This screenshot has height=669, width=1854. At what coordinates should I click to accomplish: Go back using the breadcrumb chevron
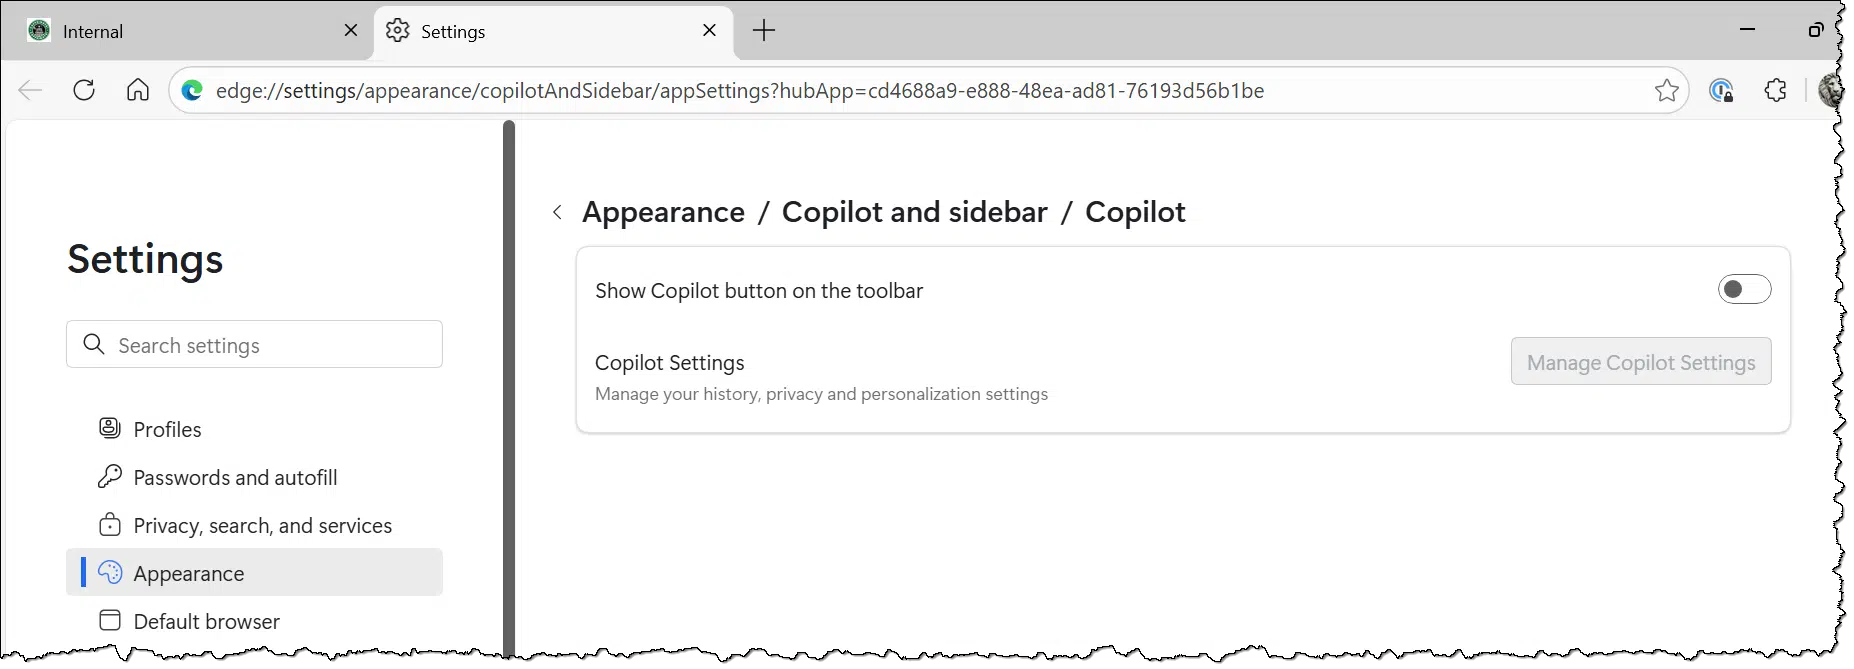click(558, 212)
